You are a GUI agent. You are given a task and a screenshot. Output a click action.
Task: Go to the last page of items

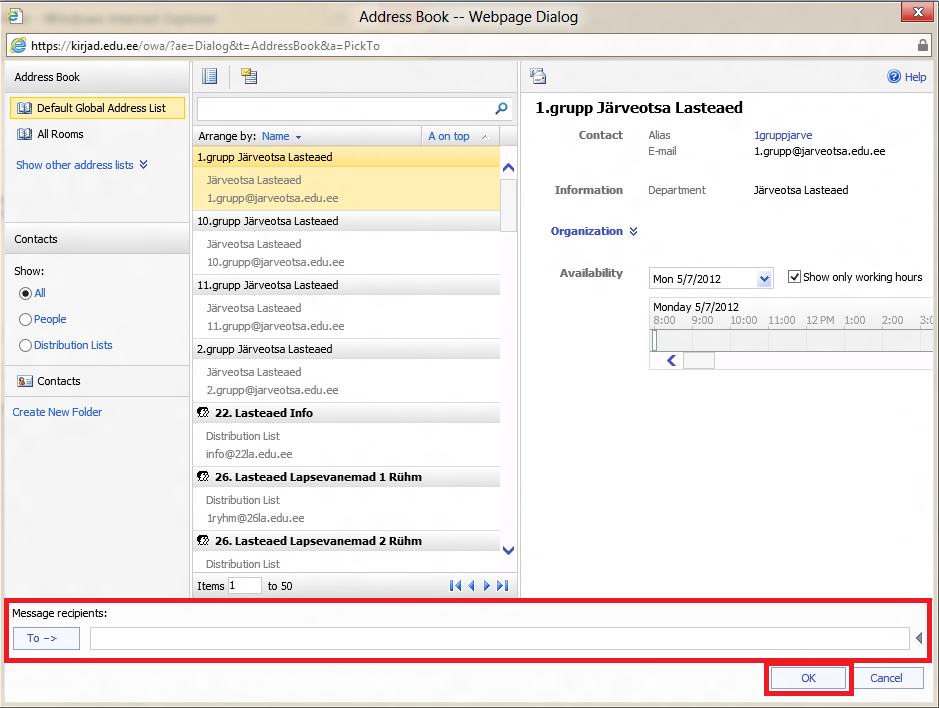502,586
